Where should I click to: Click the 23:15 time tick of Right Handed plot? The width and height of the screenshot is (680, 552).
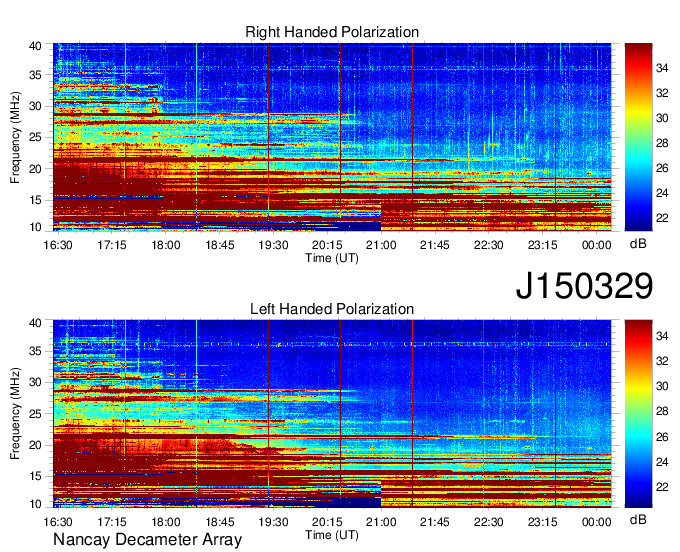(x=543, y=245)
